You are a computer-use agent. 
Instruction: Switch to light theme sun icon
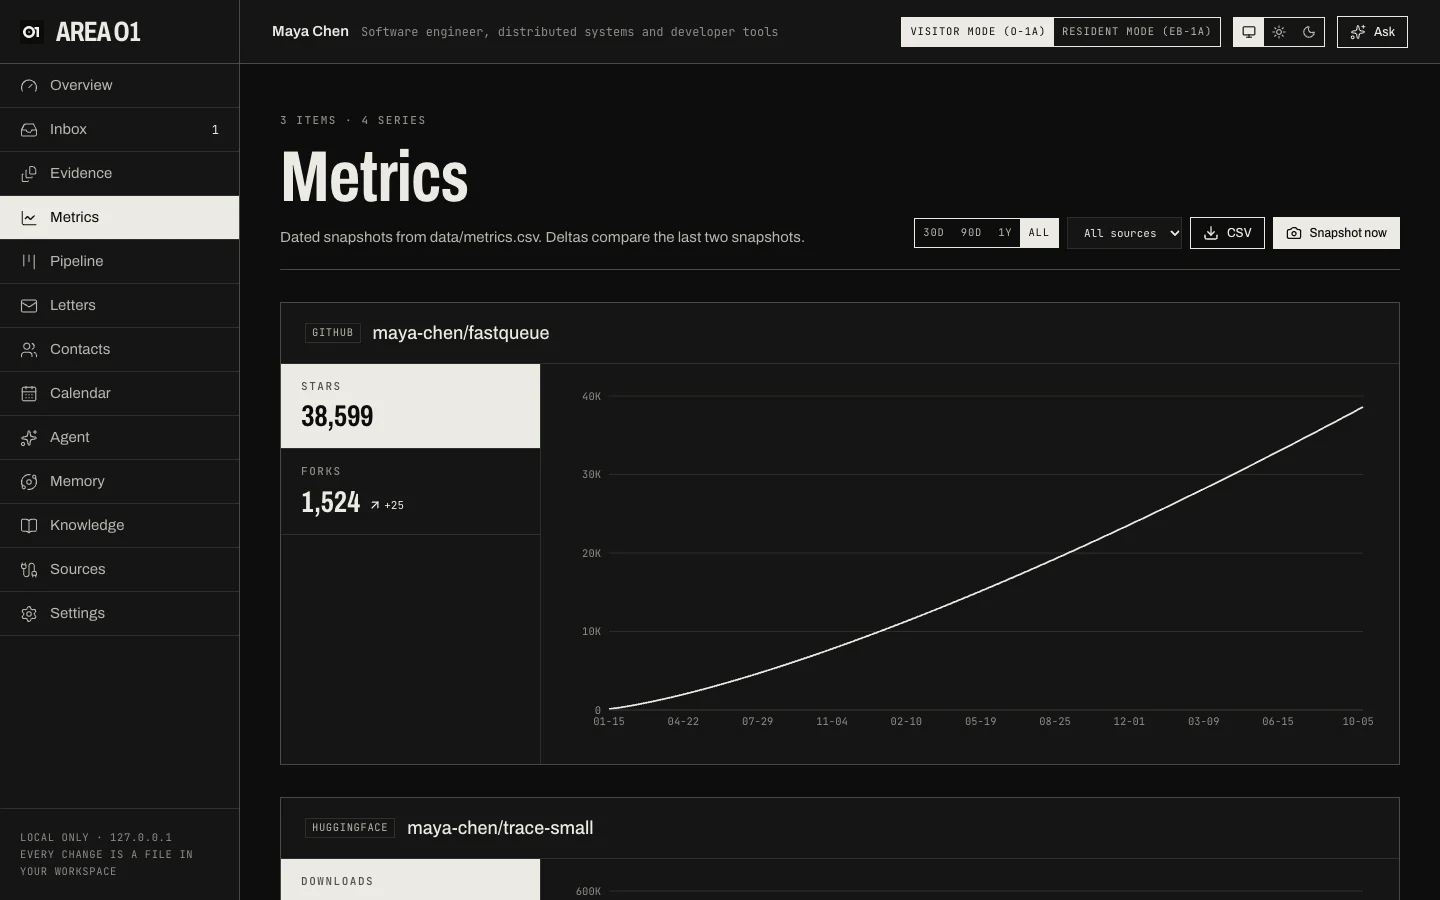click(1279, 32)
